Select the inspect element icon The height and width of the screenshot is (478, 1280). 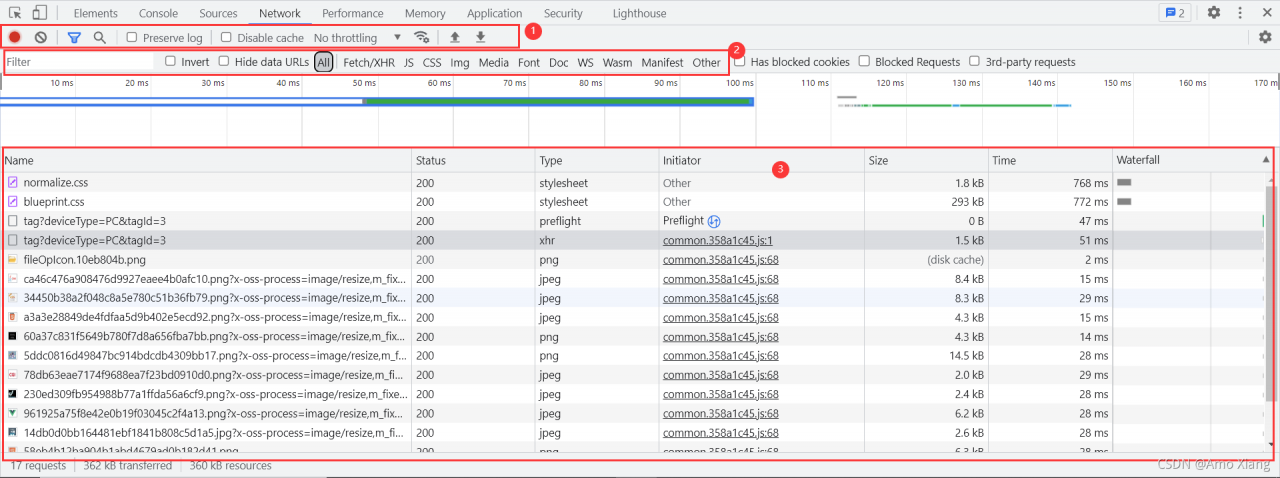click(x=15, y=13)
